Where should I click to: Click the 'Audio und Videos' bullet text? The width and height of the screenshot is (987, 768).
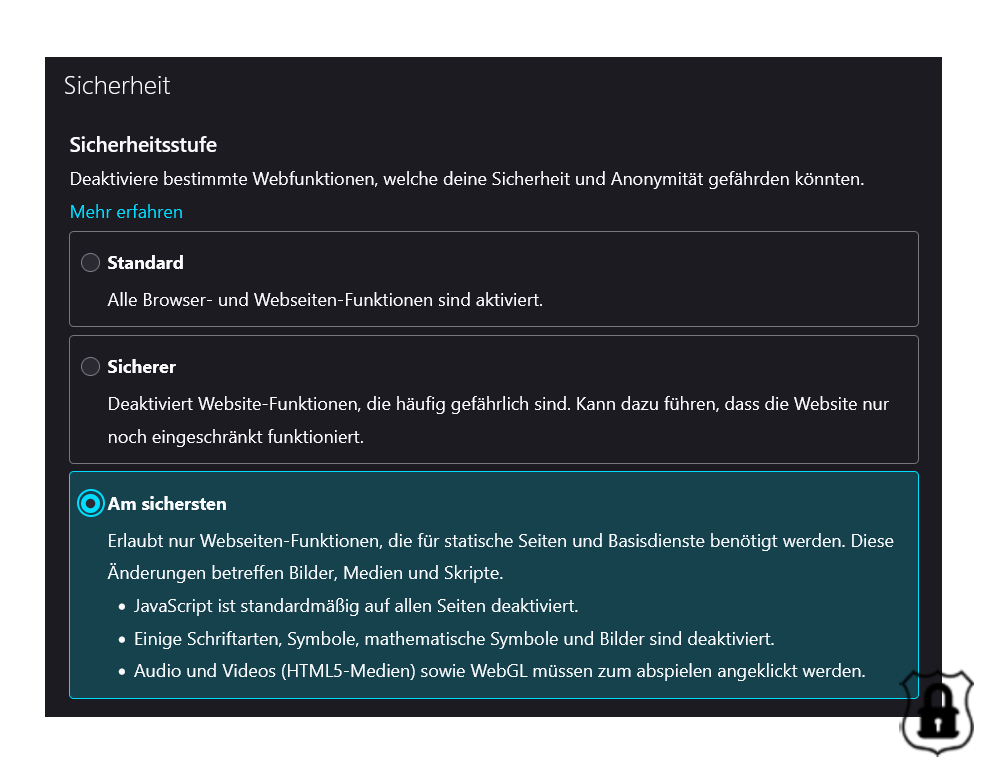click(500, 671)
